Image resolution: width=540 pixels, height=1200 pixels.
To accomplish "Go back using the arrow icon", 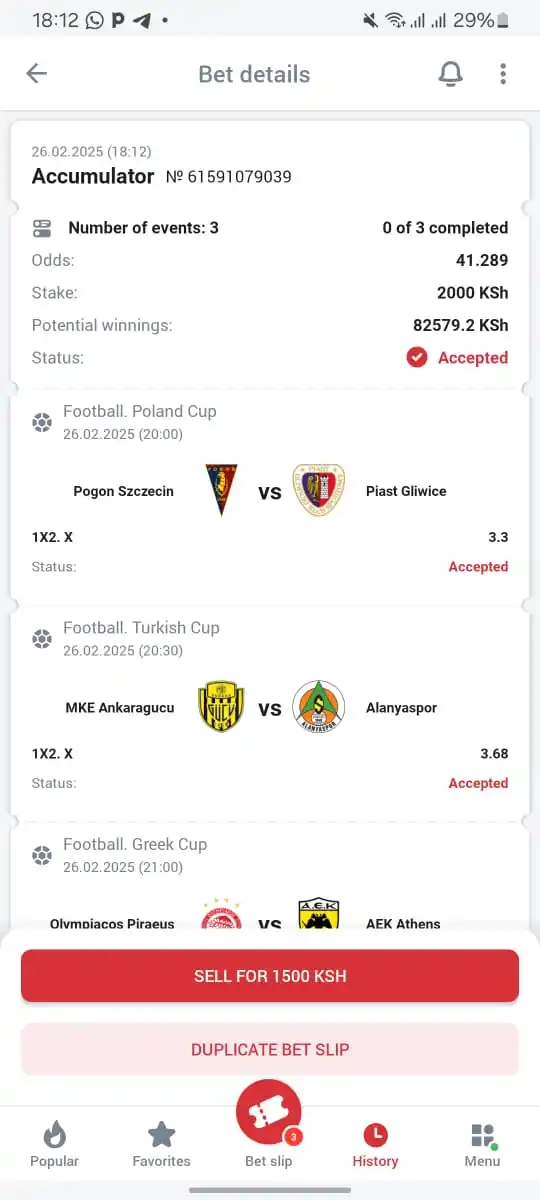I will [37, 73].
